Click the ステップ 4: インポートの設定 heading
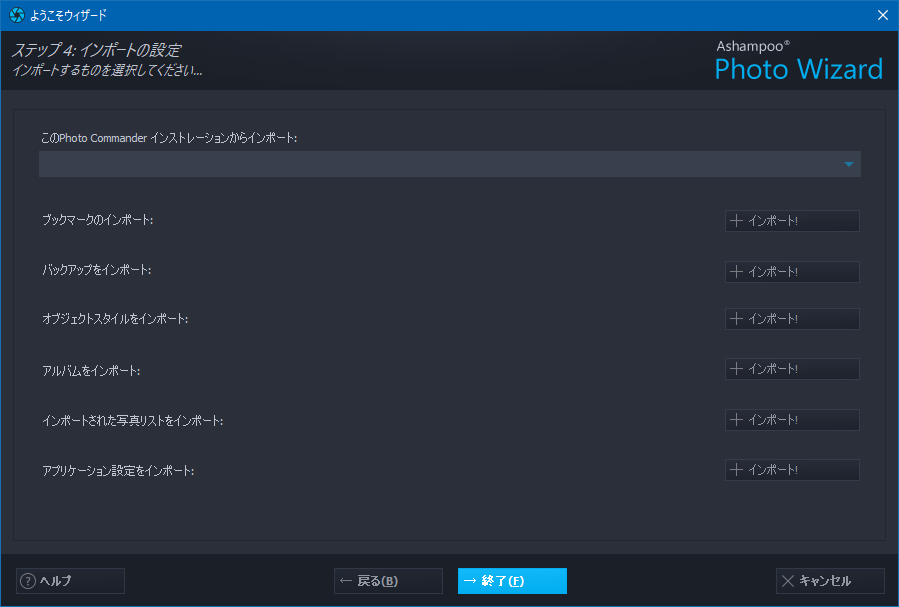Screen dimensions: 899x607 96,50
